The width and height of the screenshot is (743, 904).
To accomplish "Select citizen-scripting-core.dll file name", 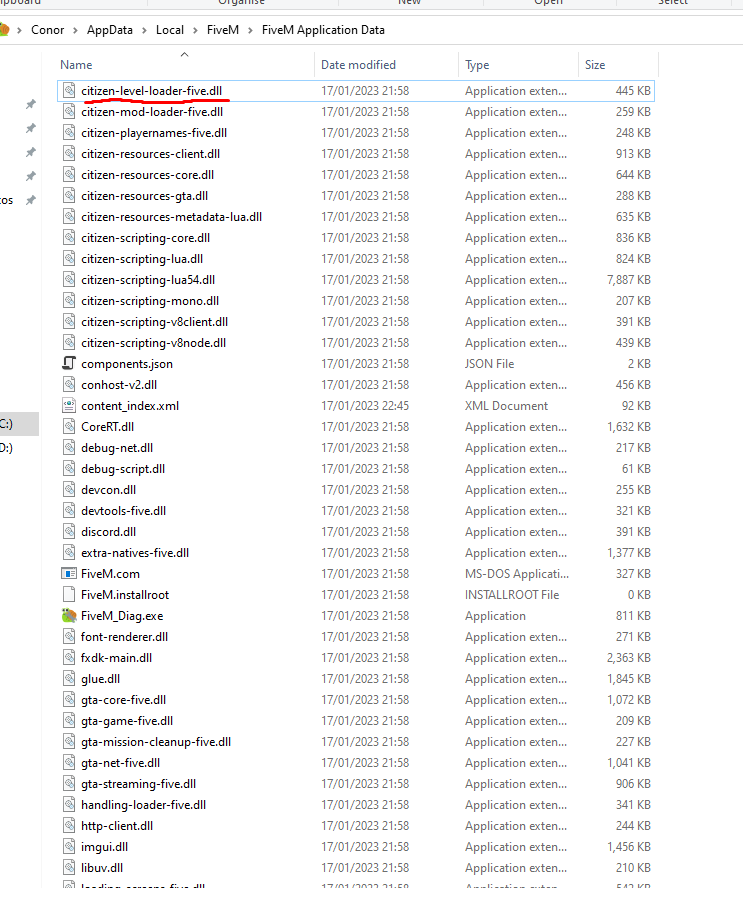I will 145,238.
